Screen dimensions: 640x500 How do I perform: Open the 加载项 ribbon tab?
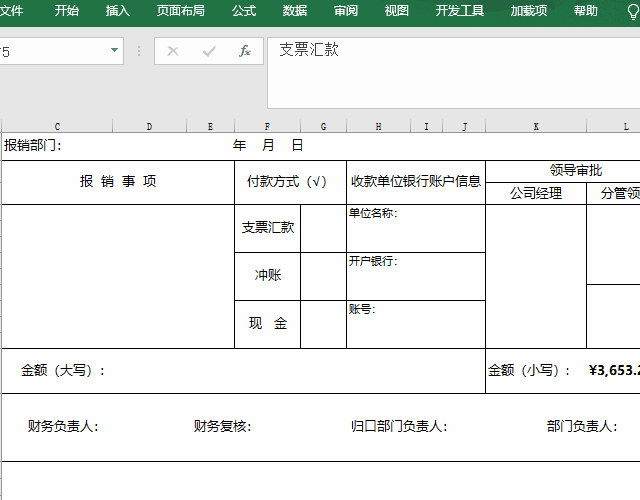[529, 10]
